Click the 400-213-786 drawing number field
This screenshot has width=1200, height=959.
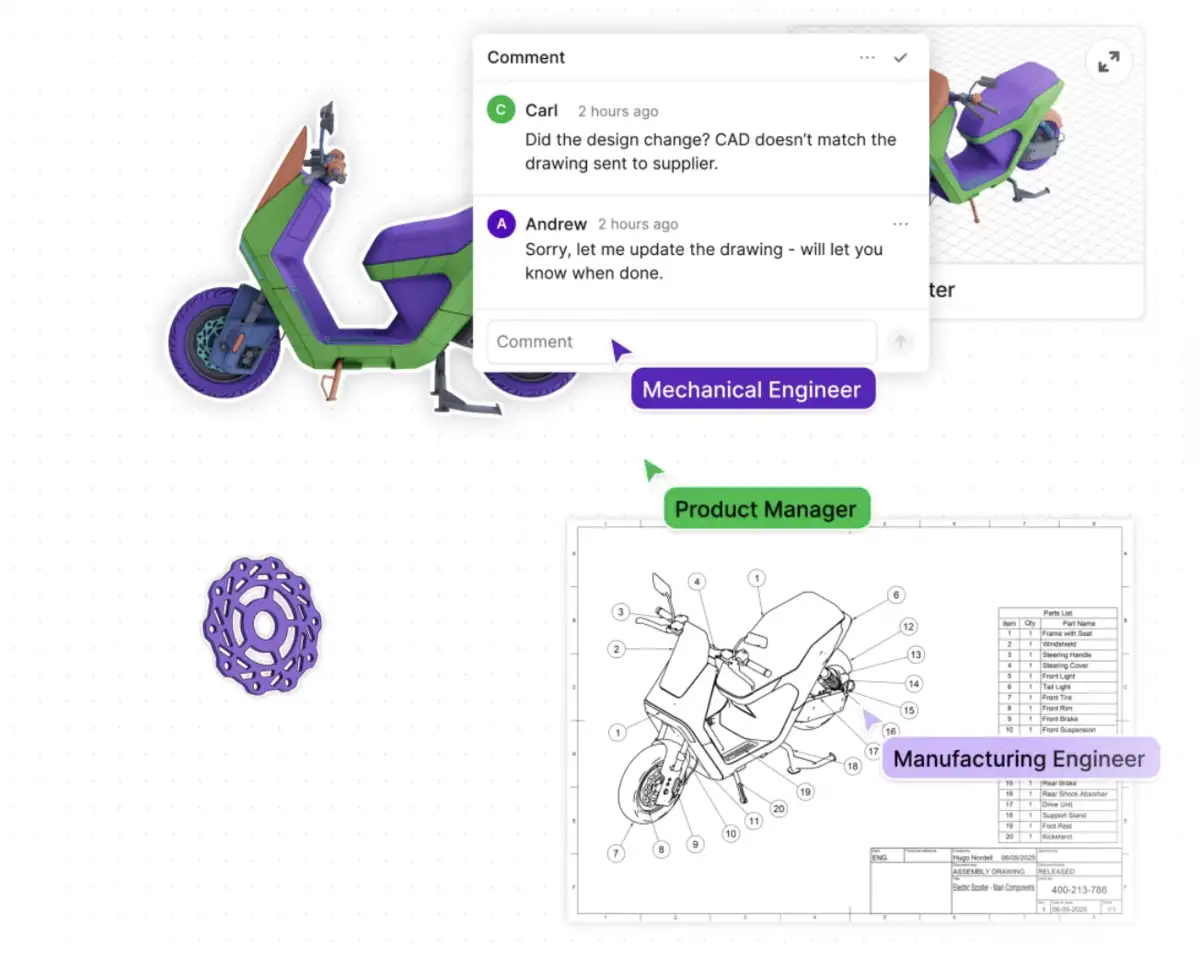click(x=1079, y=889)
